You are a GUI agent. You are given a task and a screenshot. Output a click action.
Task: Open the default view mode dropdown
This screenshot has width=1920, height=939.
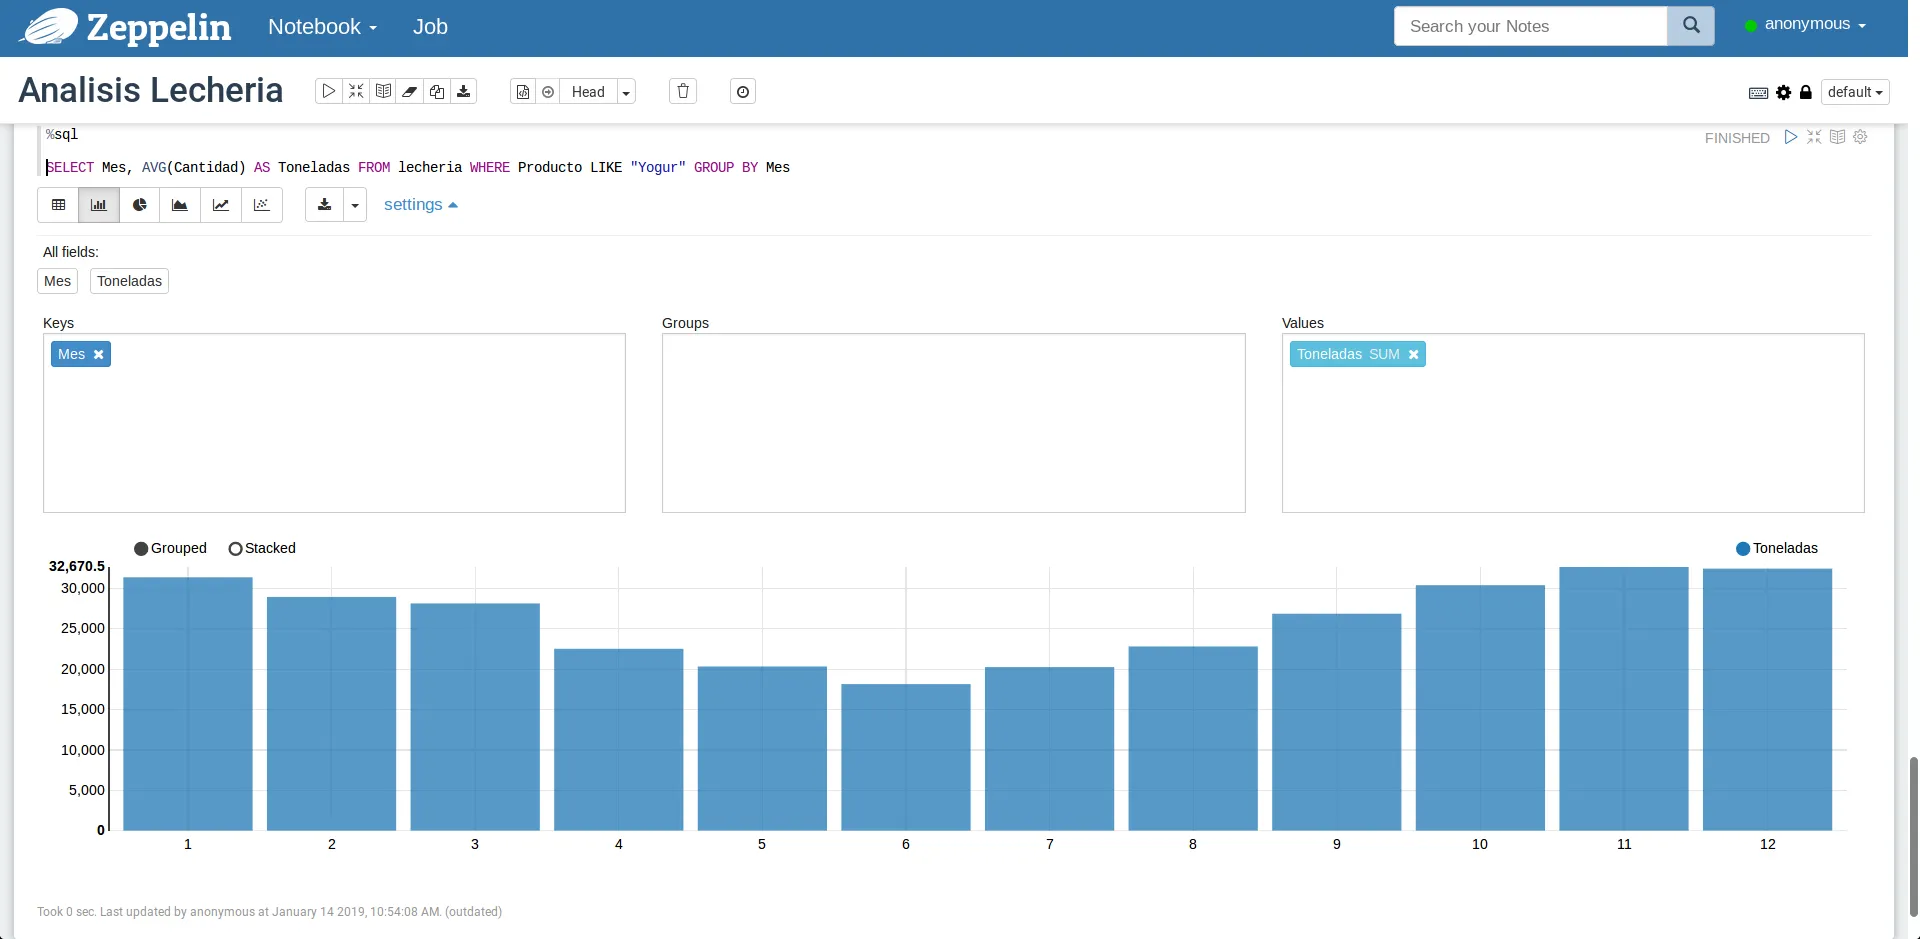click(x=1855, y=92)
